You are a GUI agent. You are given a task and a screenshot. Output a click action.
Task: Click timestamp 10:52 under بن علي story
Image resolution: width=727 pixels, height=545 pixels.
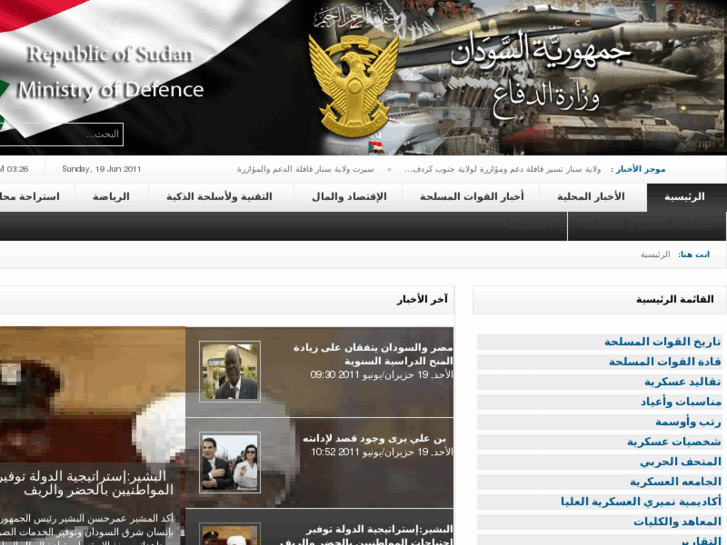(x=381, y=452)
